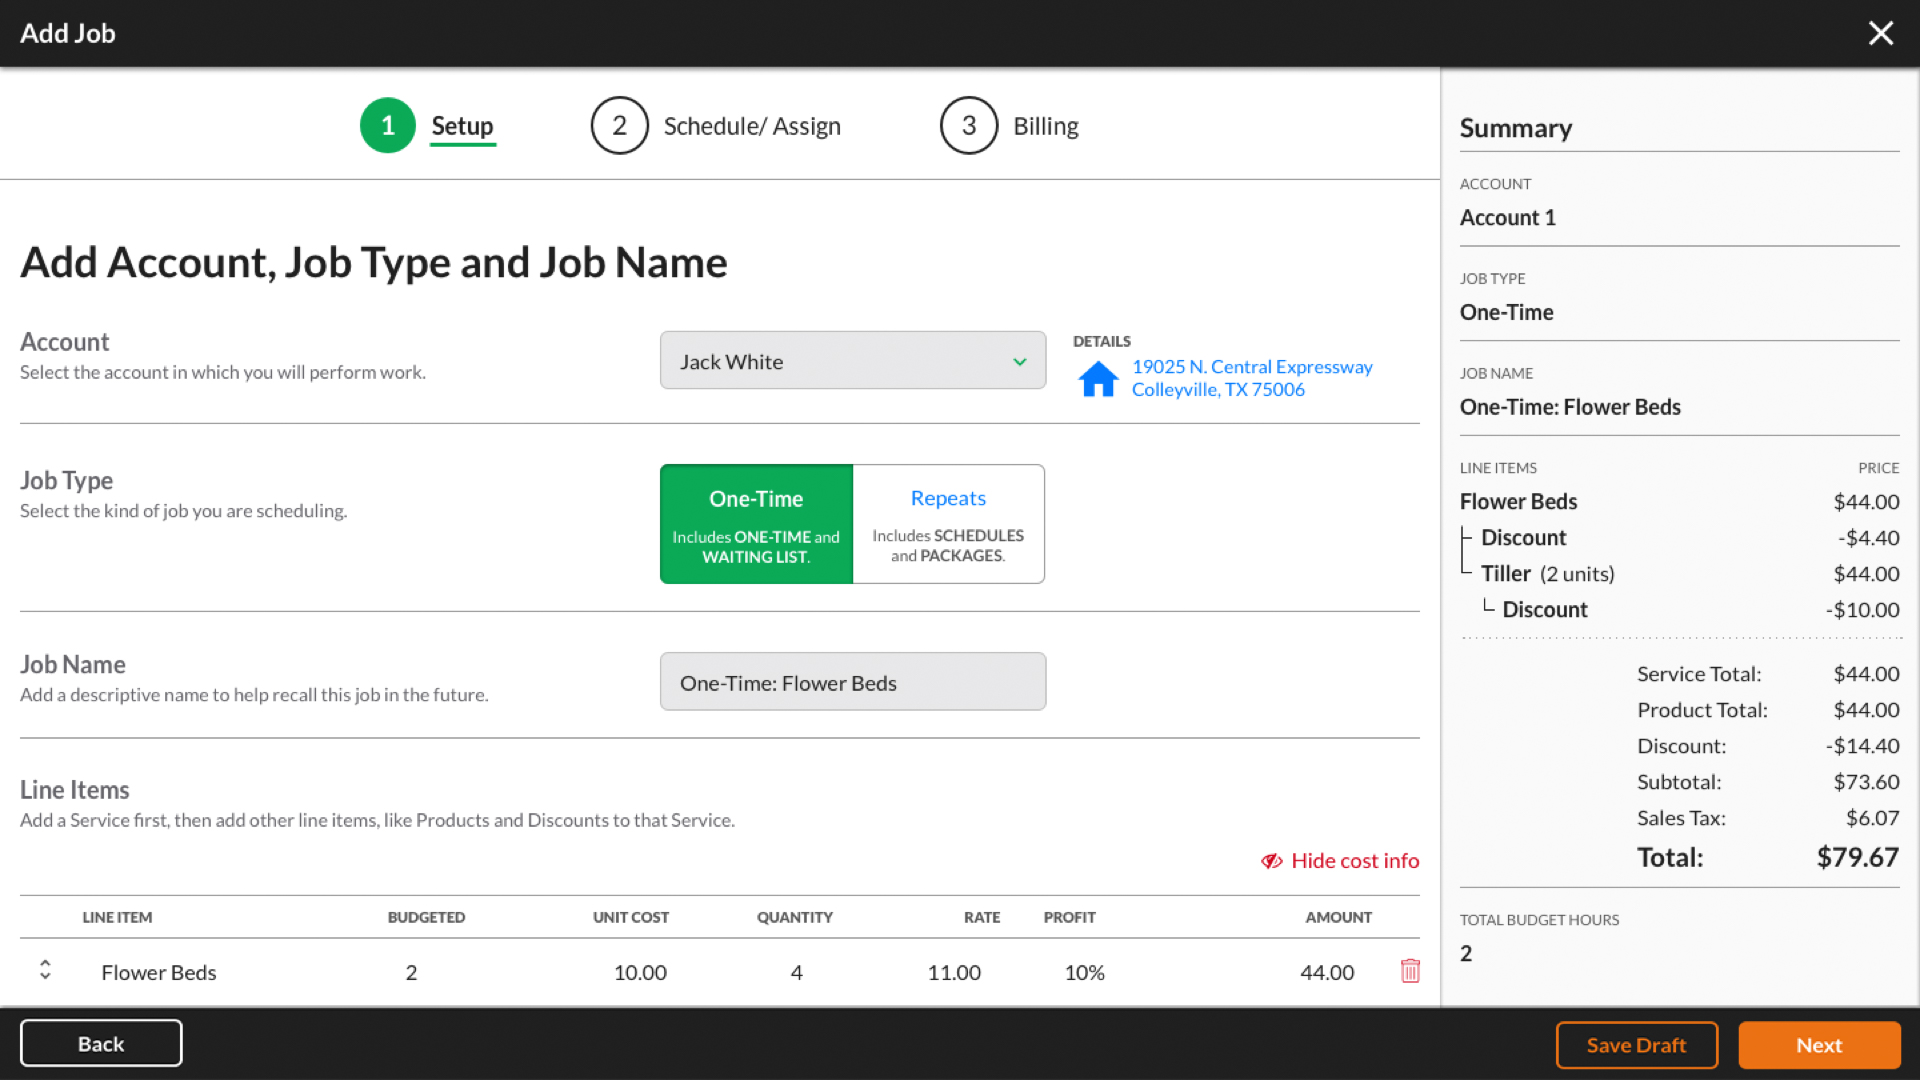Image resolution: width=1920 pixels, height=1080 pixels.
Task: Delete the Flower Beds line item via trash icon
Action: (1410, 970)
